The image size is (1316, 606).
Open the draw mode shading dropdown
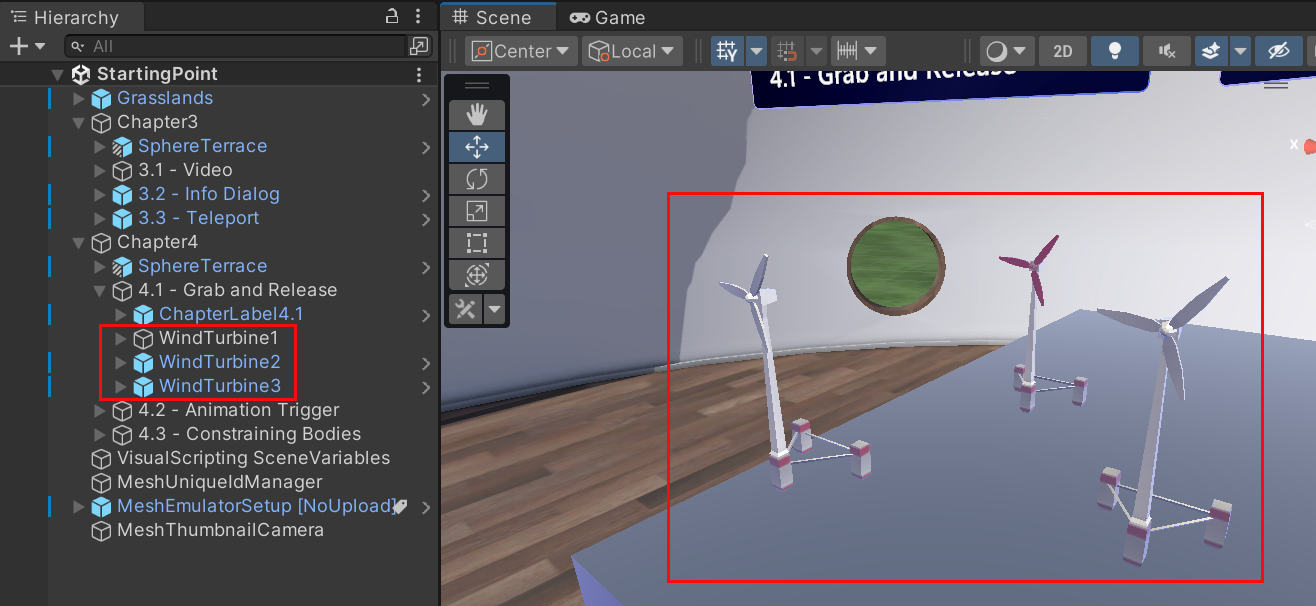point(1005,51)
